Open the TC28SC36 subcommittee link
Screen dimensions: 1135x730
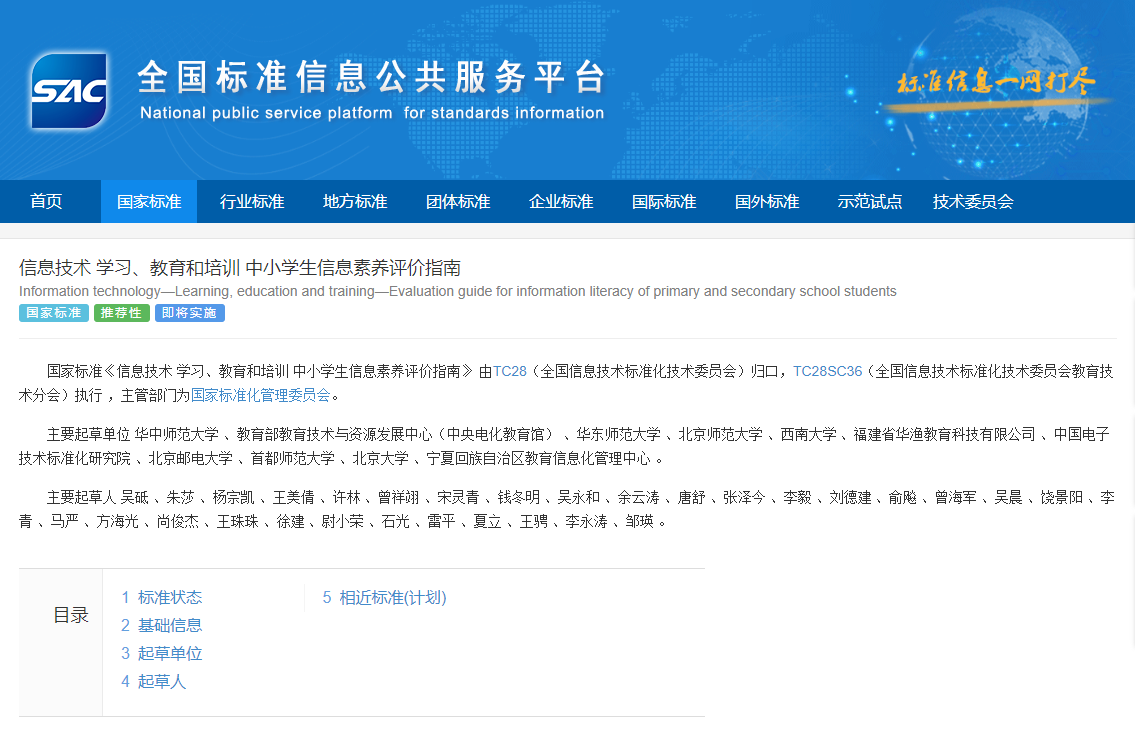coord(827,371)
